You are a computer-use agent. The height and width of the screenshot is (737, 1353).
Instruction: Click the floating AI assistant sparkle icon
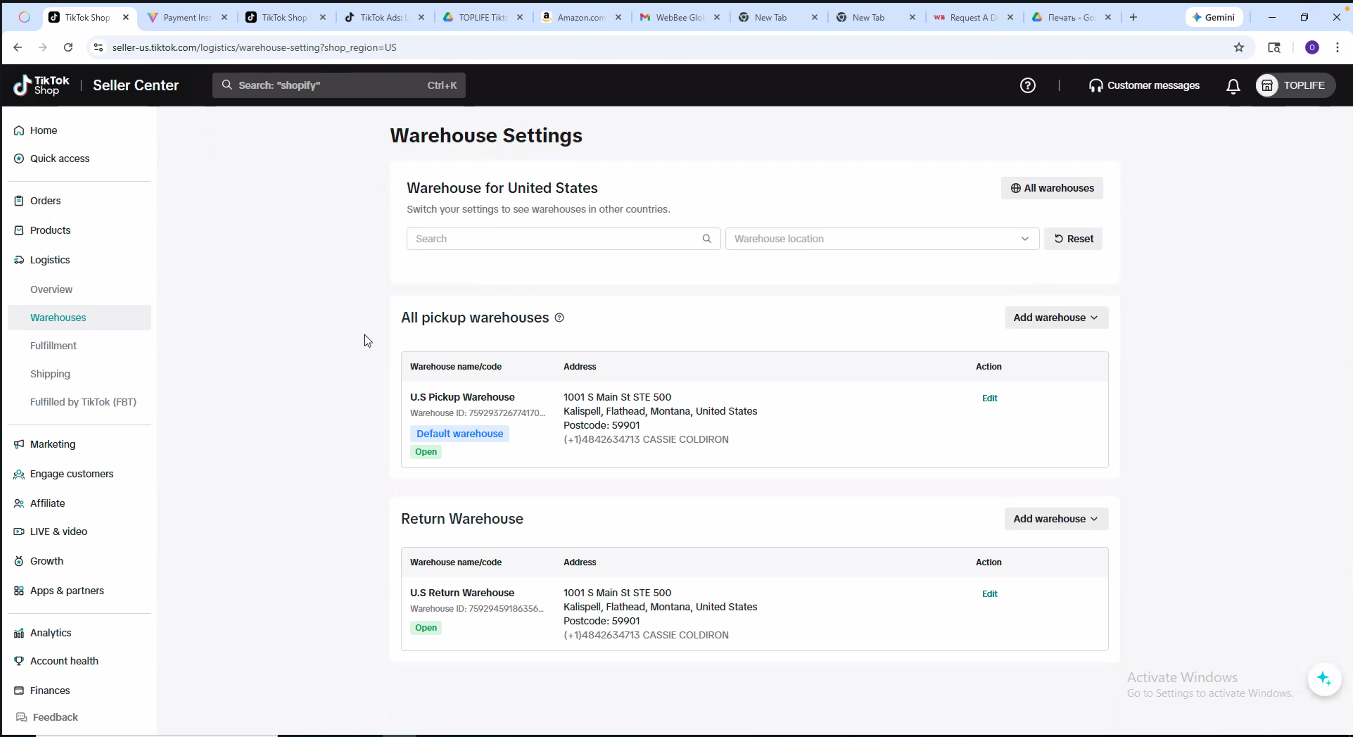tap(1323, 679)
